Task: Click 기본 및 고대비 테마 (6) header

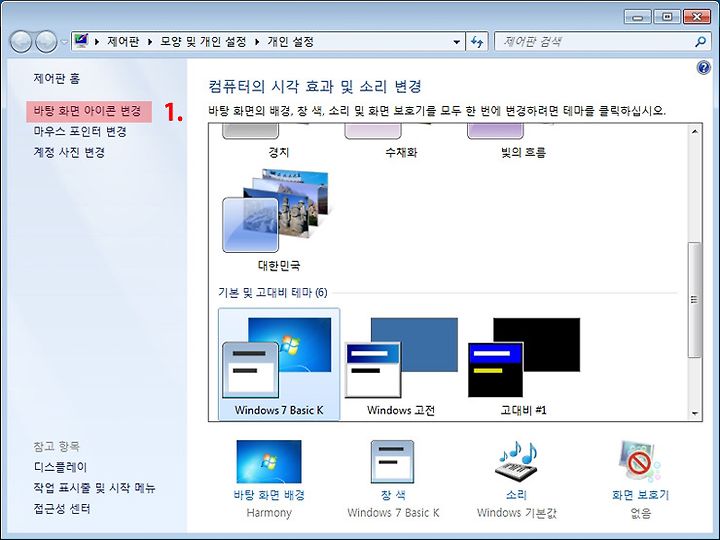Action: click(x=273, y=292)
